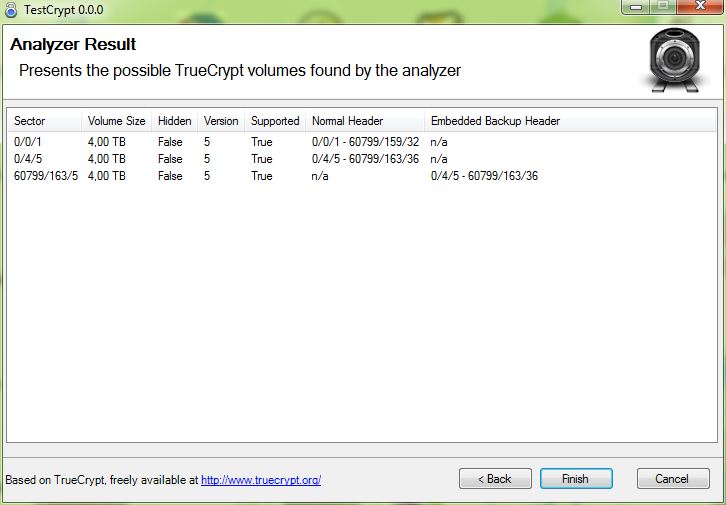The height and width of the screenshot is (505, 726).
Task: Click the Finish button
Action: [x=576, y=479]
